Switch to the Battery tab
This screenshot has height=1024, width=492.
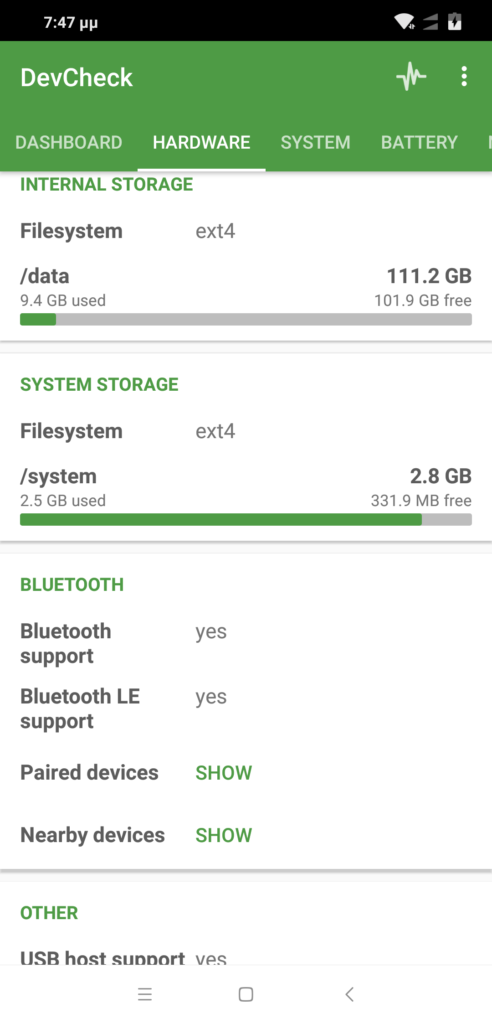419,142
